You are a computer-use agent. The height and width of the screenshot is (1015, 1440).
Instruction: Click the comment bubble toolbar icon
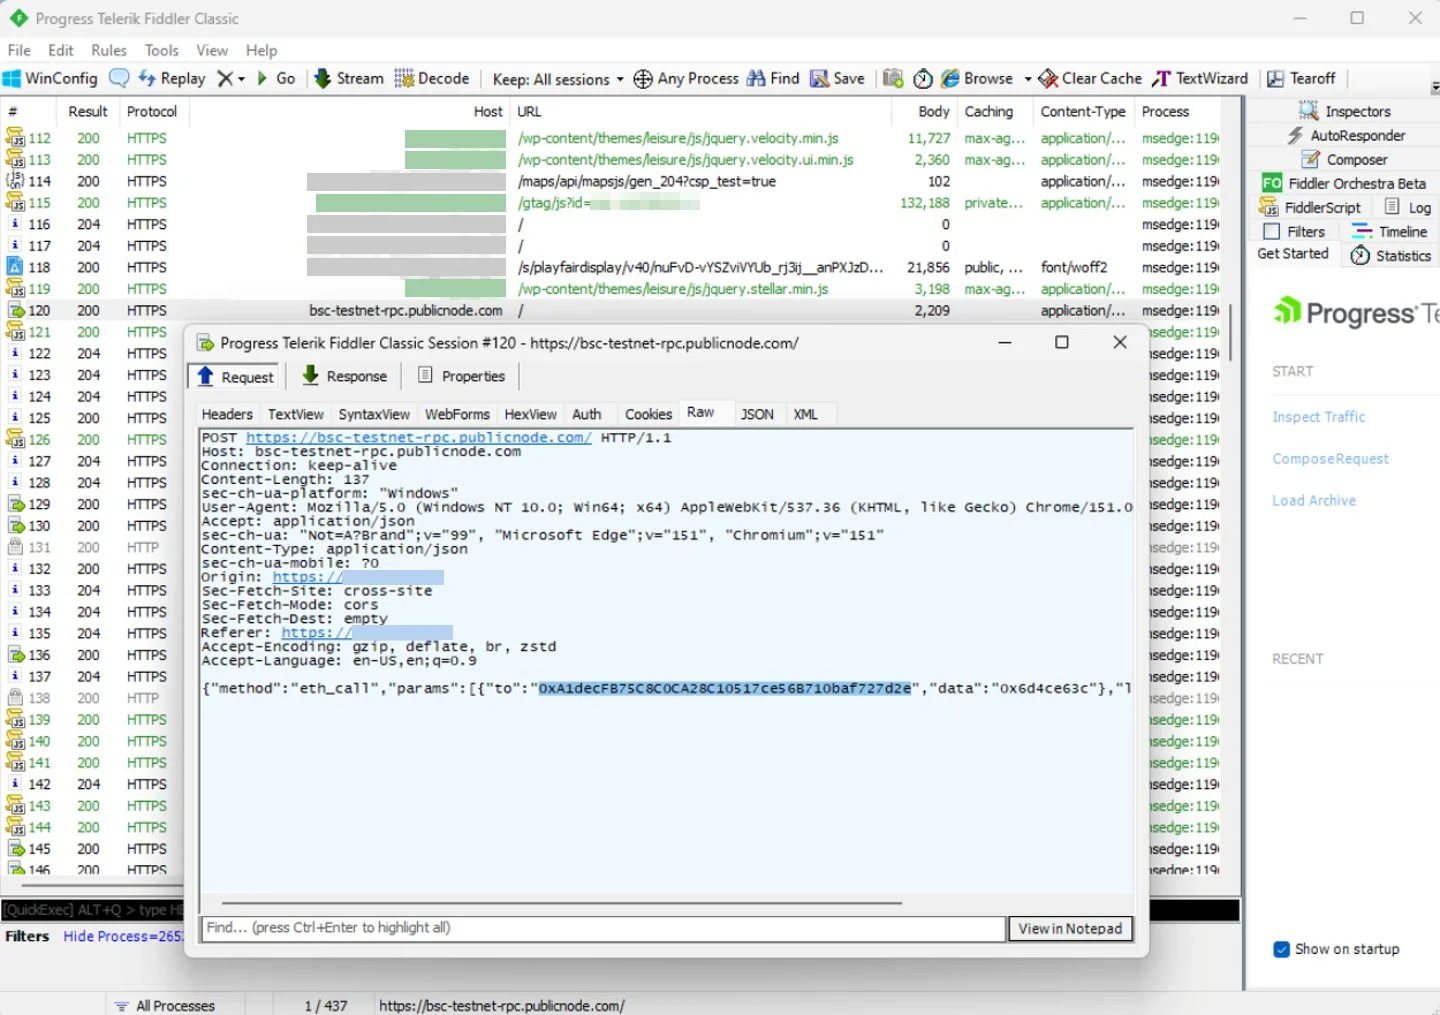tap(119, 78)
